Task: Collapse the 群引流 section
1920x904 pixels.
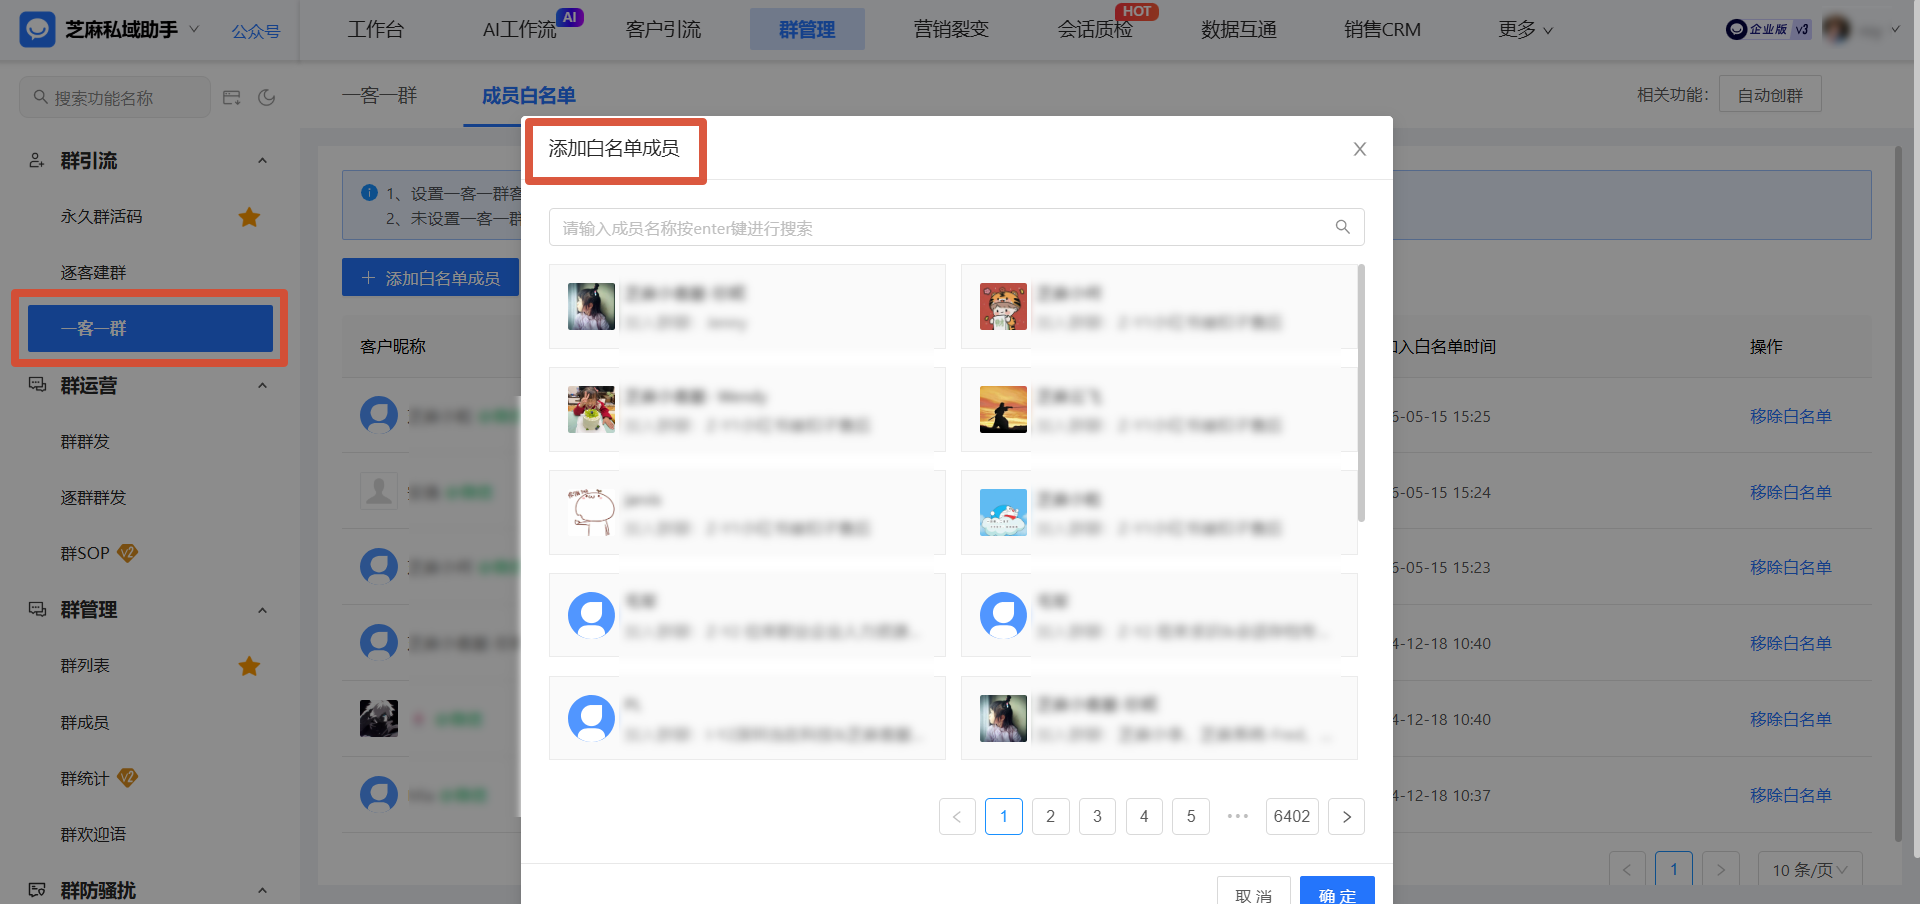Action: tap(262, 160)
